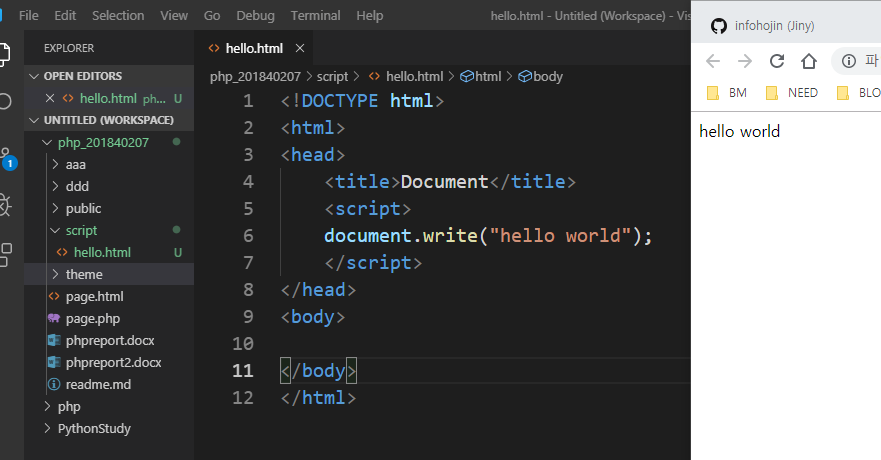Click html file icon in breadcrumb
The image size is (881, 460).
click(x=374, y=76)
